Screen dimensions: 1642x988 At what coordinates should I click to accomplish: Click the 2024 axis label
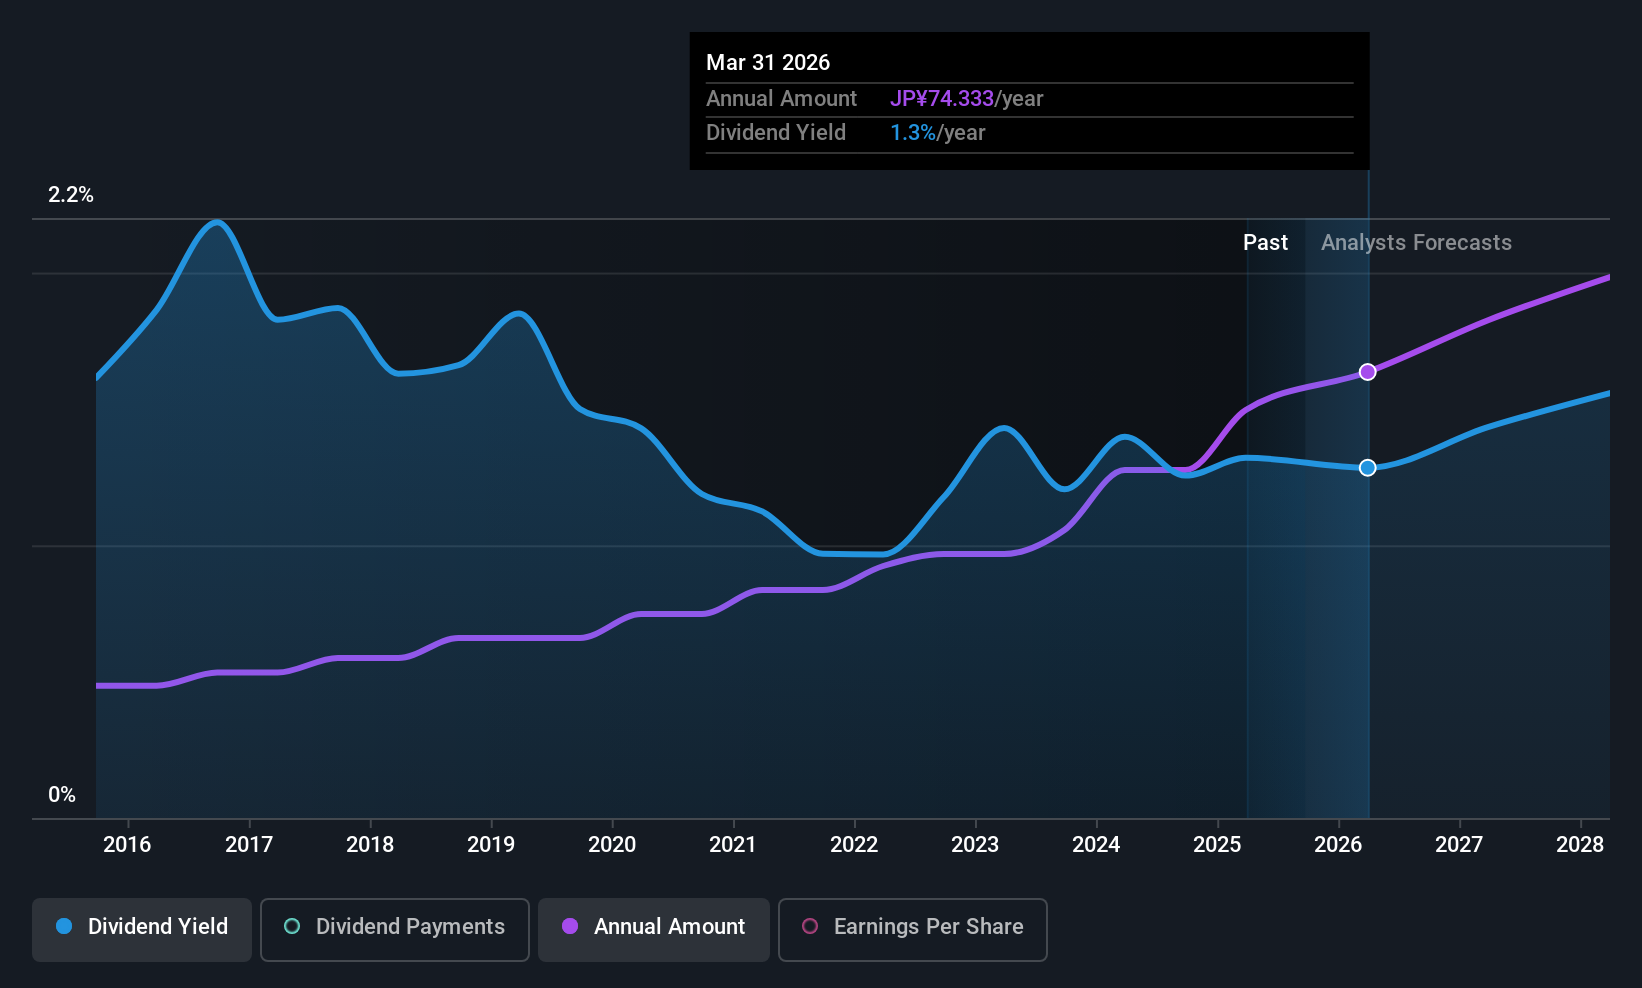pyautogui.click(x=1096, y=845)
